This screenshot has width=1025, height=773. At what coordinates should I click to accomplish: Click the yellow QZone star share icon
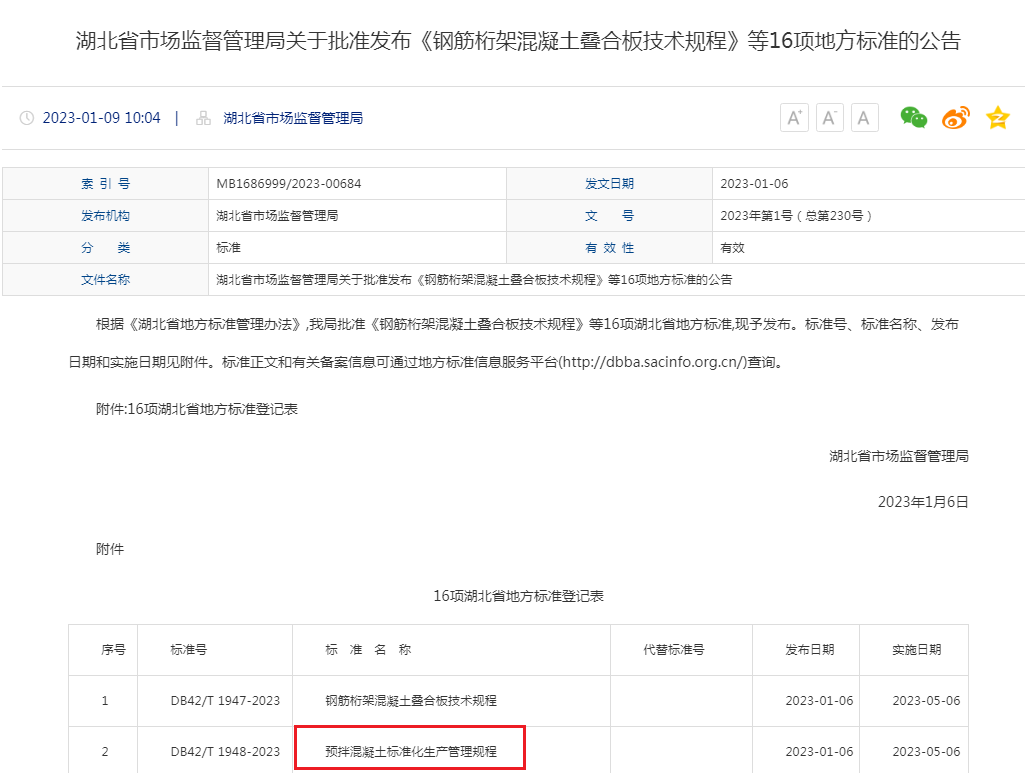pyautogui.click(x=996, y=117)
